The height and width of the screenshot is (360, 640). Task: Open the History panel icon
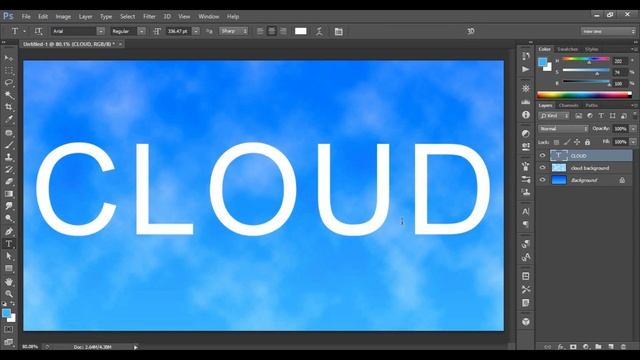(x=526, y=56)
